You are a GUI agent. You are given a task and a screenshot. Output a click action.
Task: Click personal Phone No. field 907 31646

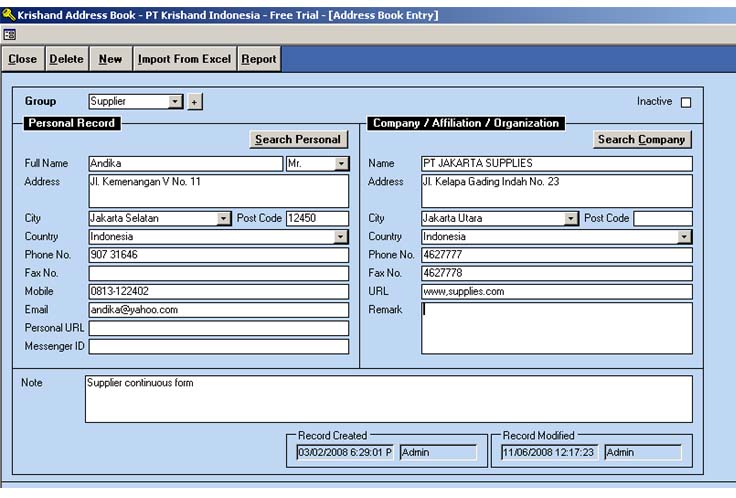tap(219, 255)
